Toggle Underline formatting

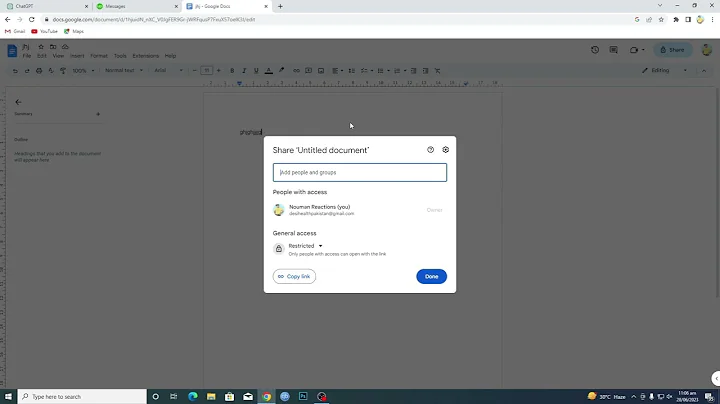point(256,71)
